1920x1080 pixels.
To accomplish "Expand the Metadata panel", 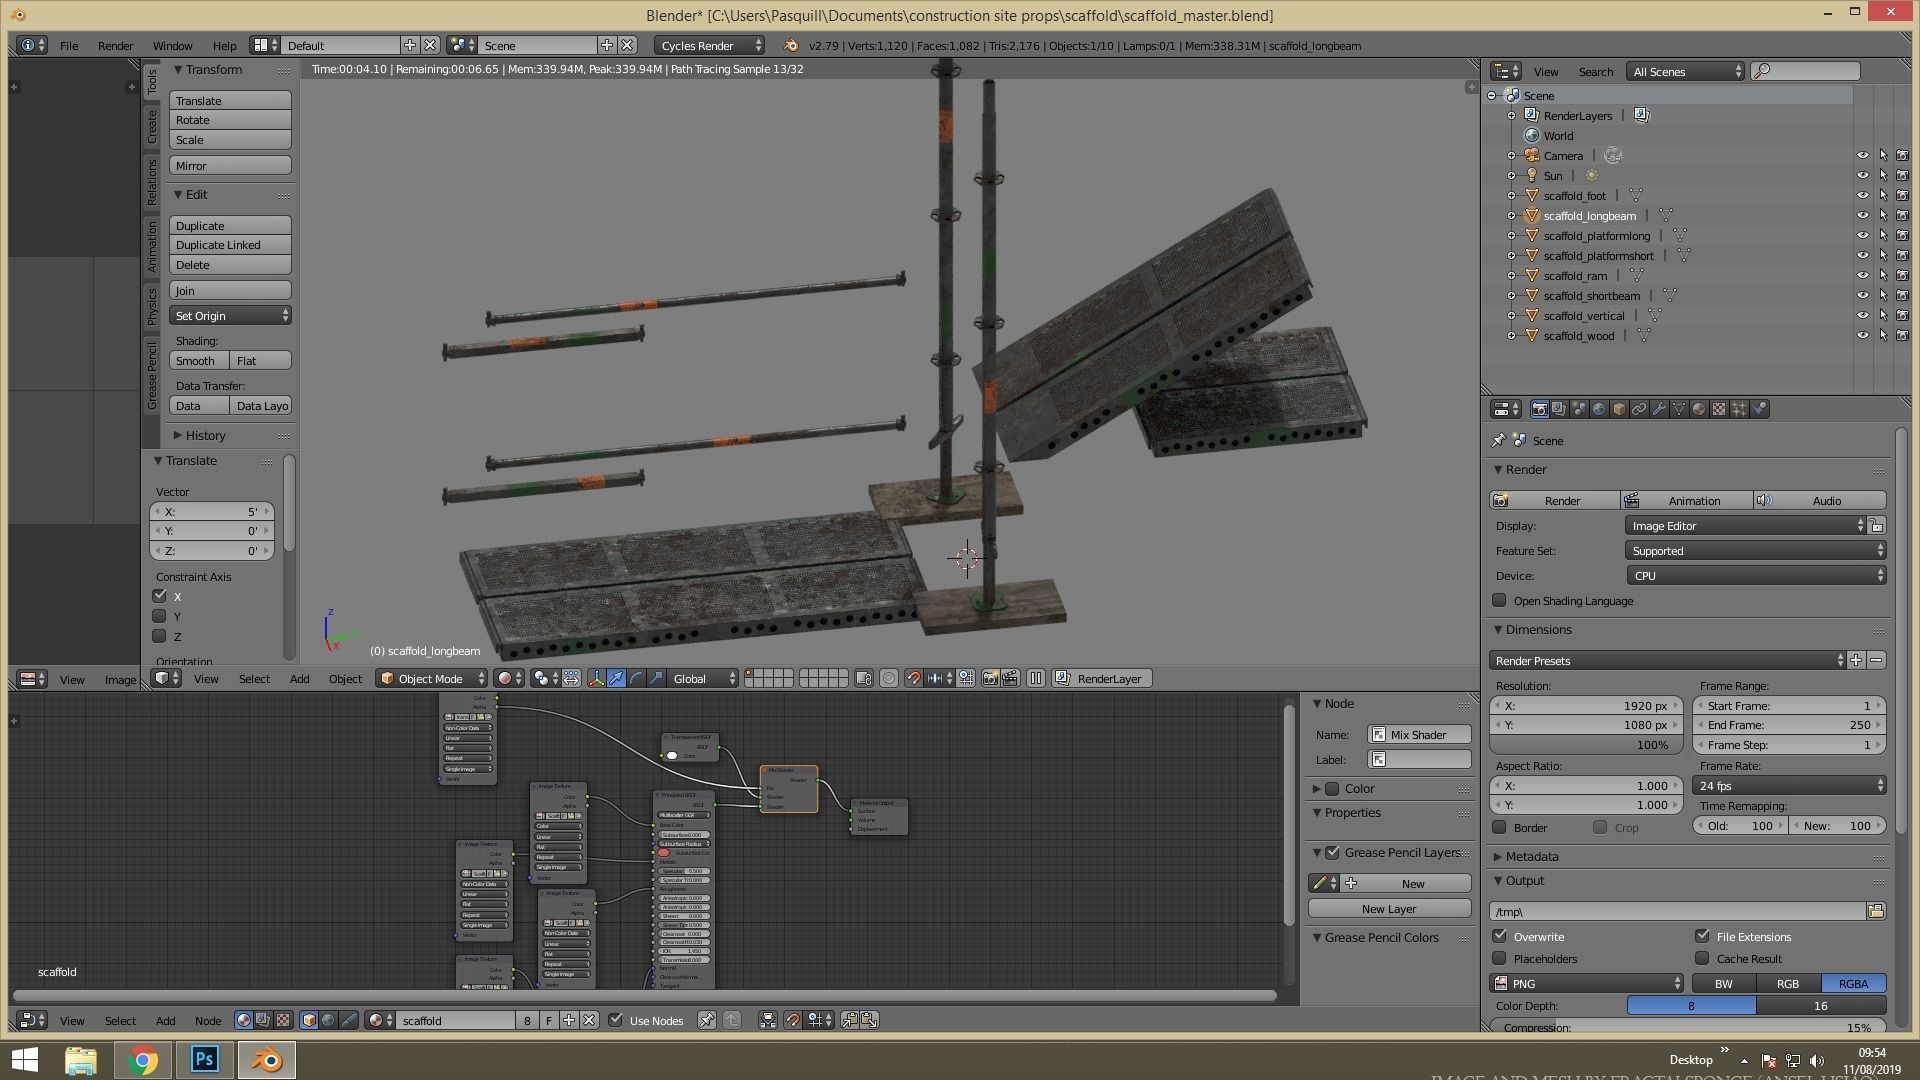I will pyautogui.click(x=1531, y=856).
